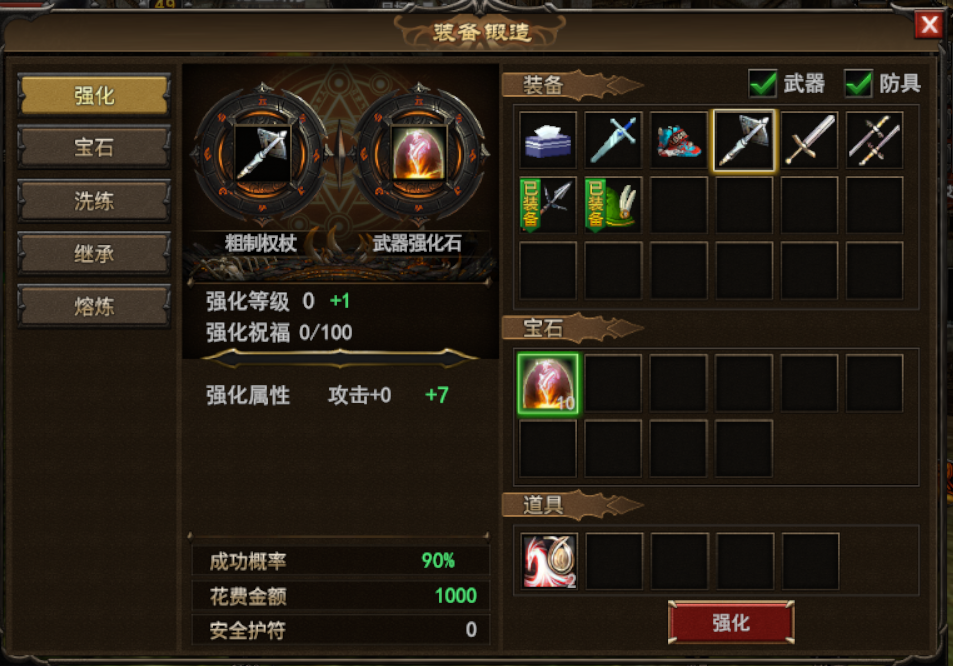
Task: Toggle the 武器 weapon filter checkbox
Action: point(762,83)
